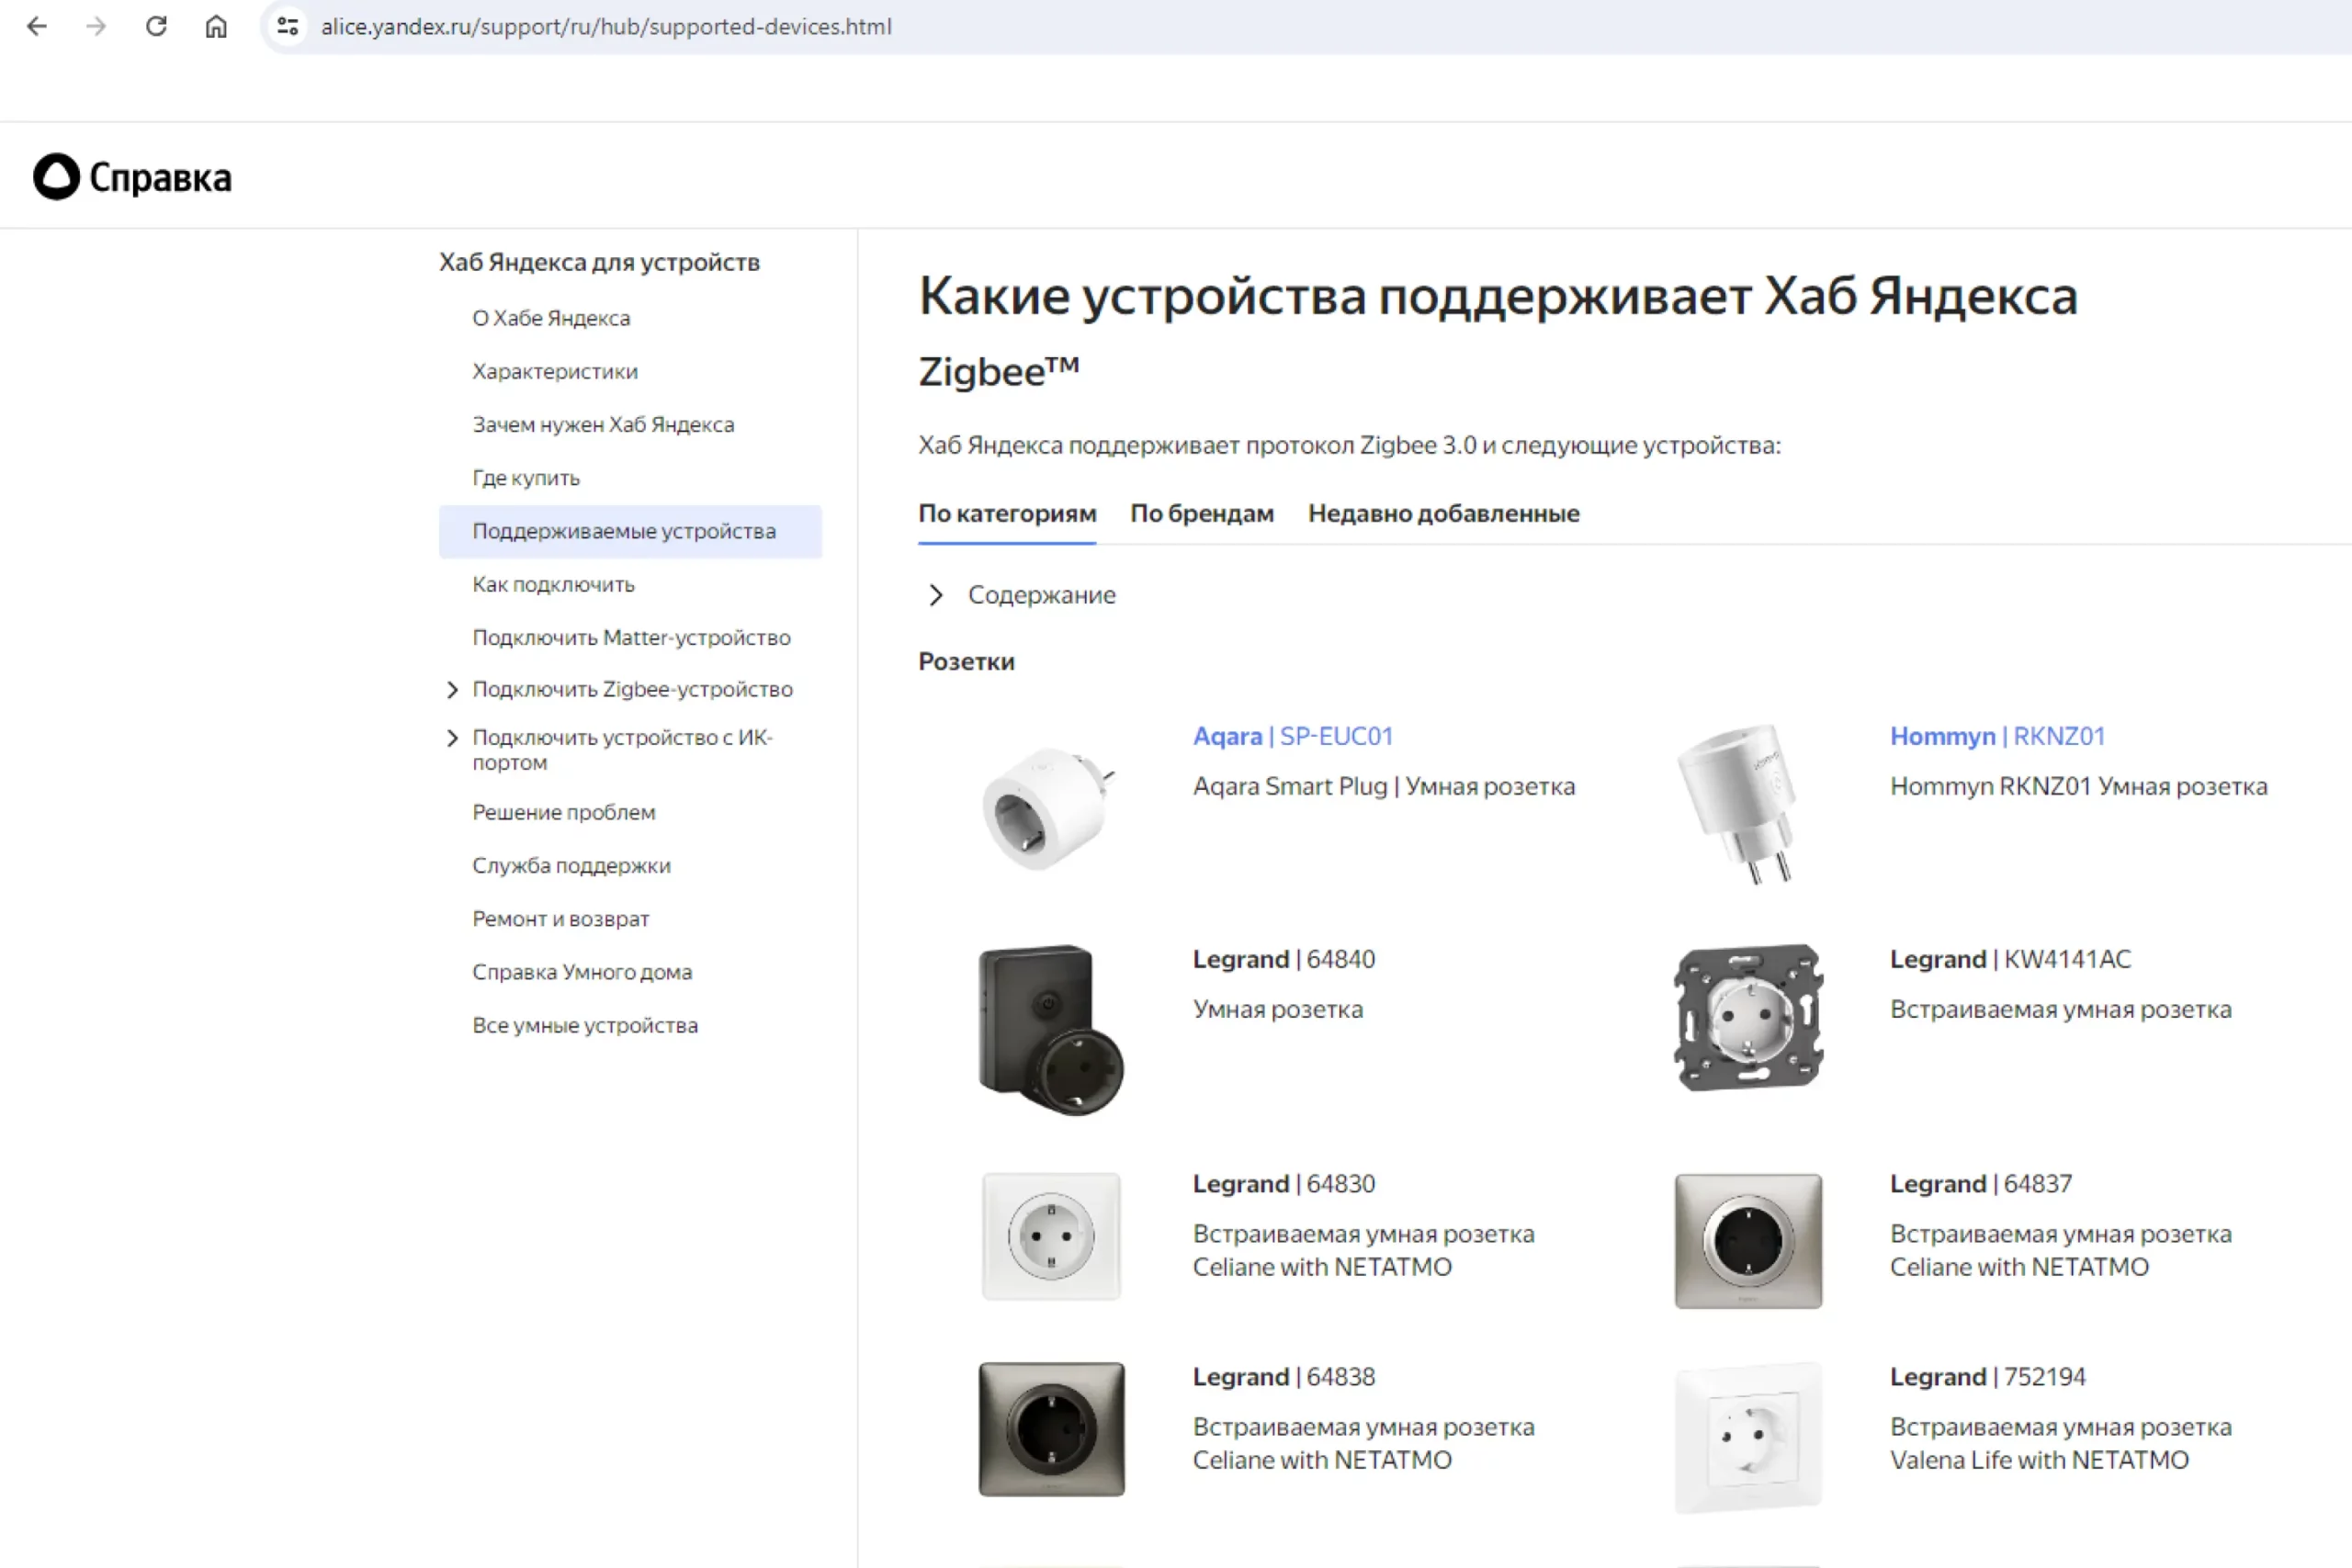This screenshot has height=1568, width=2352.
Task: Click the browser back arrow
Action: pos(37,27)
